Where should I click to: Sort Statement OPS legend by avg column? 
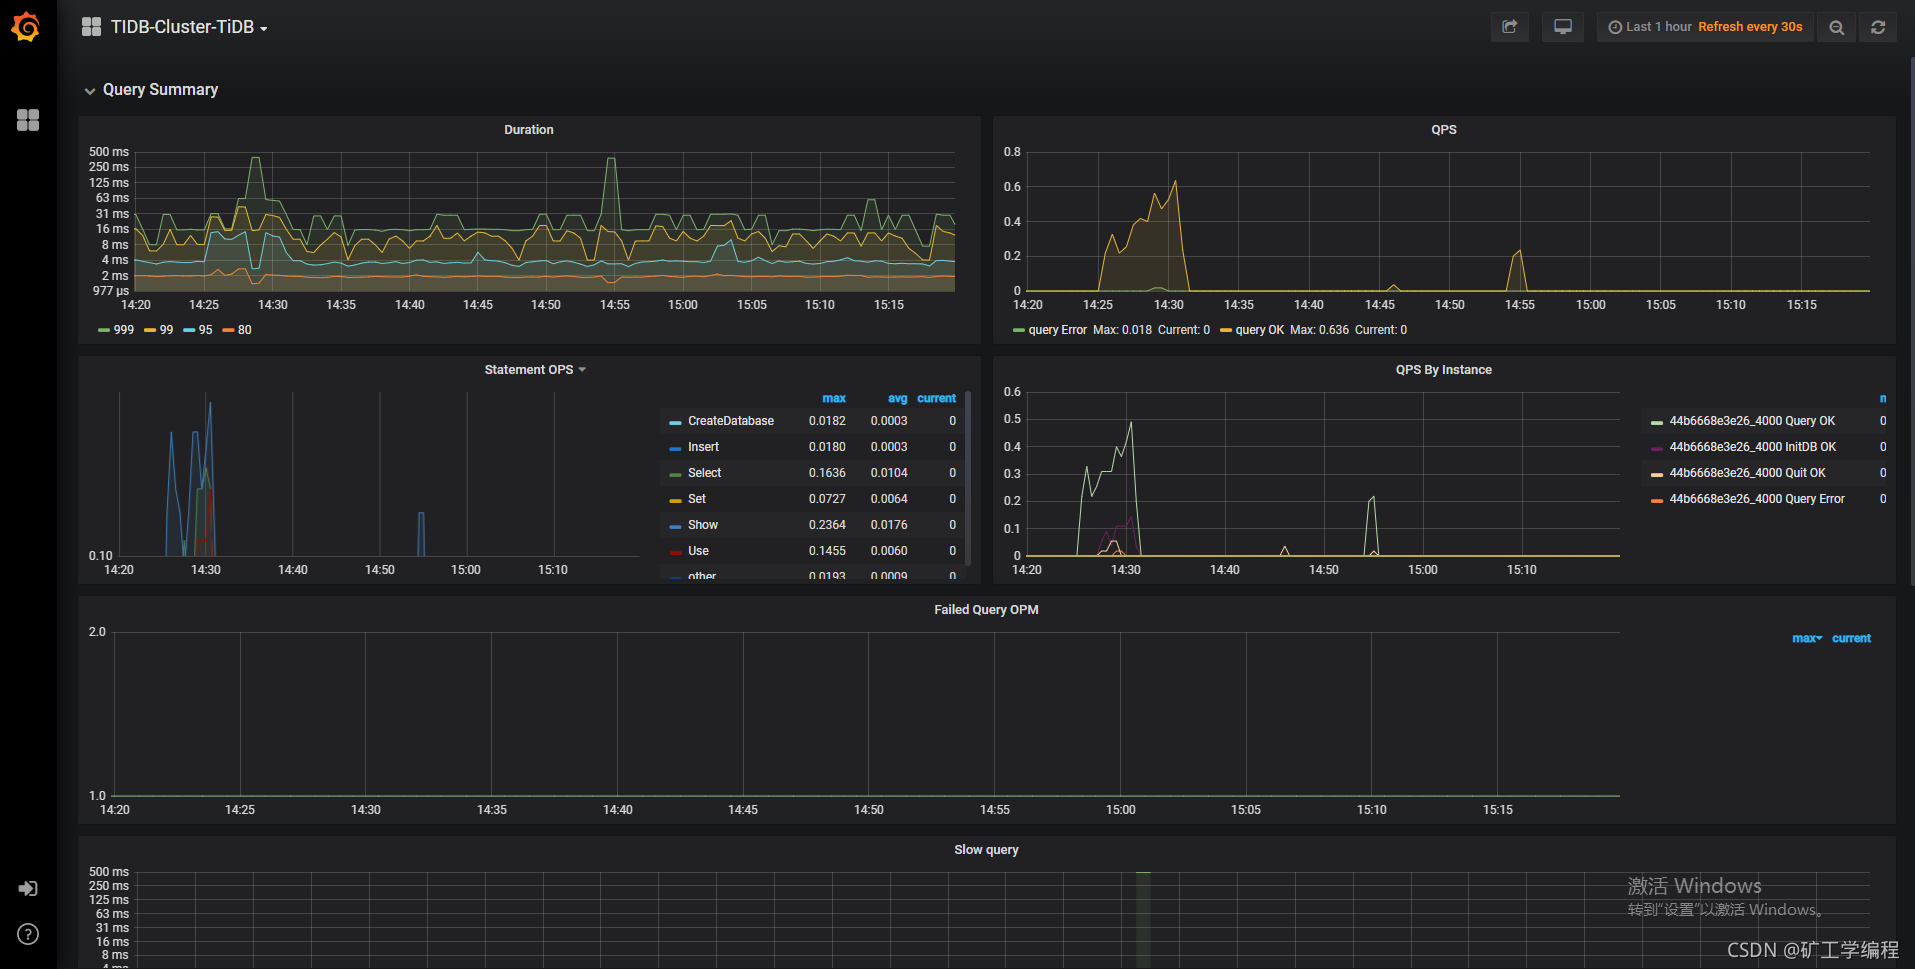click(897, 398)
